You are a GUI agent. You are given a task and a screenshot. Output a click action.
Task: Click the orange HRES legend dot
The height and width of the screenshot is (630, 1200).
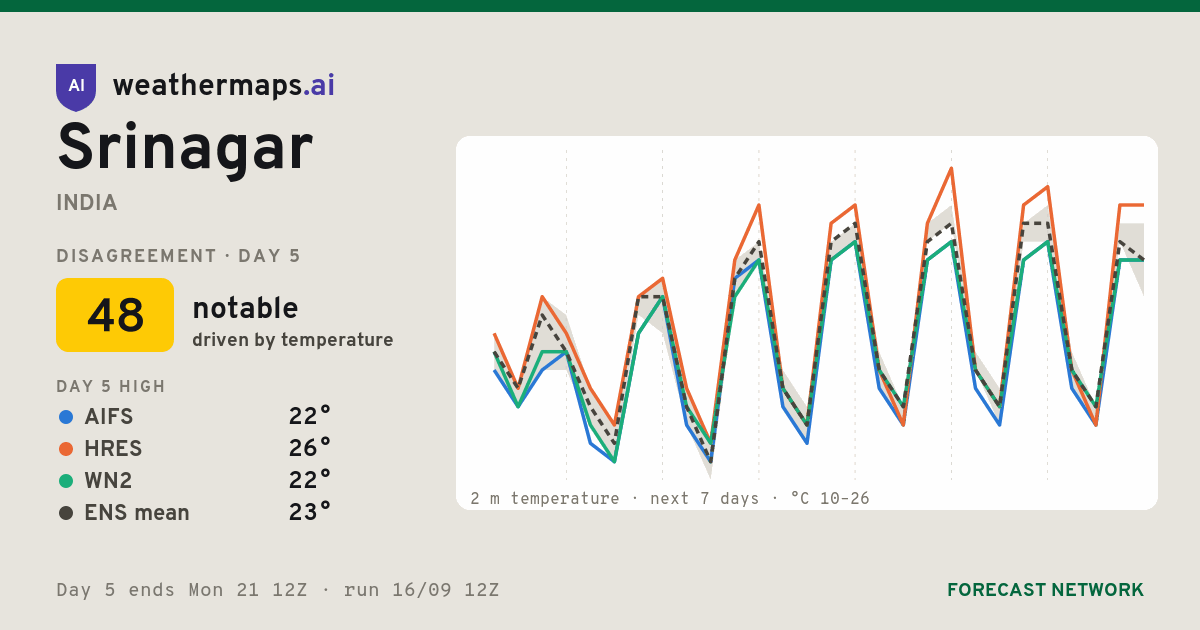[66, 449]
